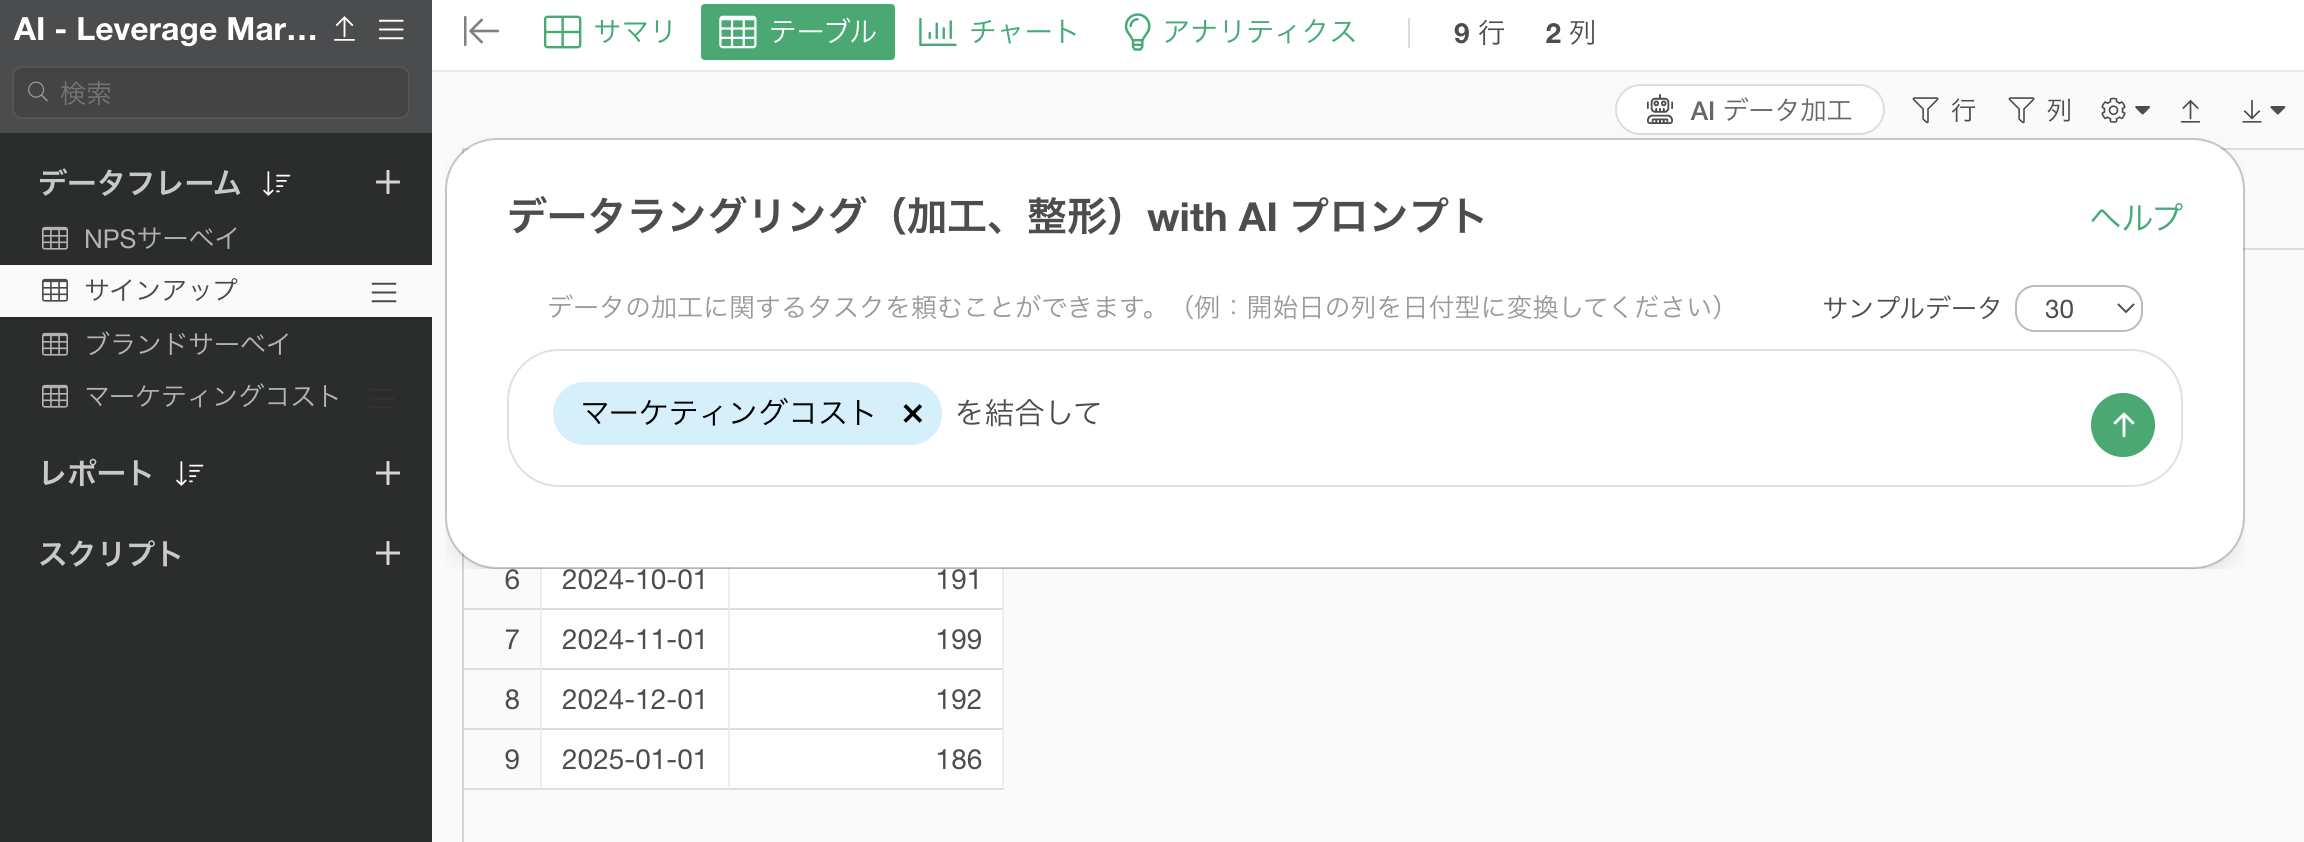Image resolution: width=2304 pixels, height=842 pixels.
Task: Switch to the サマリ tab
Action: click(609, 32)
